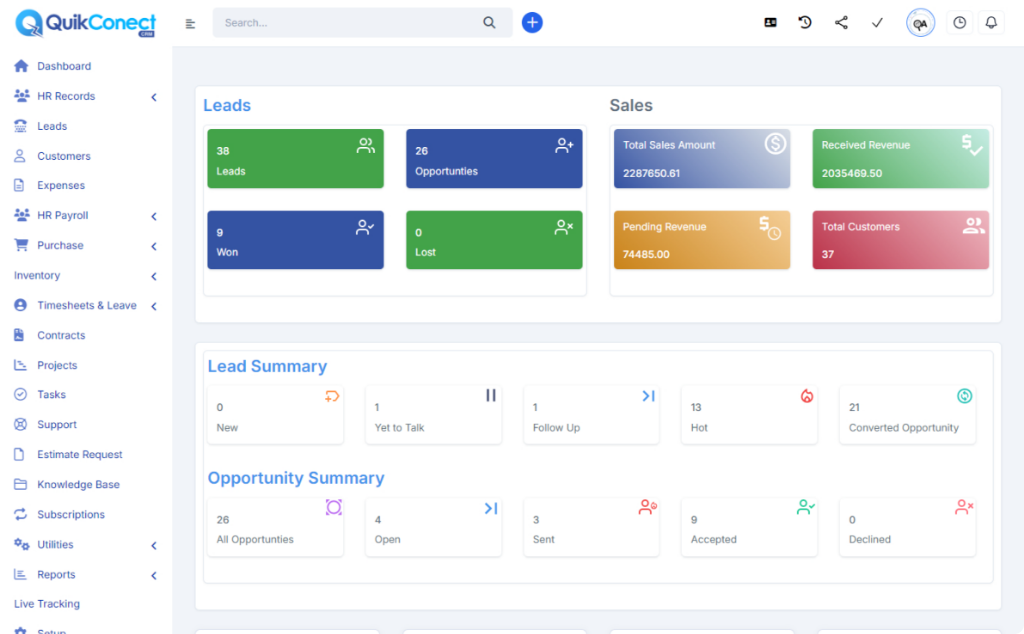Click the Opportunity Summary heading
The image size is (1024, 634).
(x=296, y=478)
